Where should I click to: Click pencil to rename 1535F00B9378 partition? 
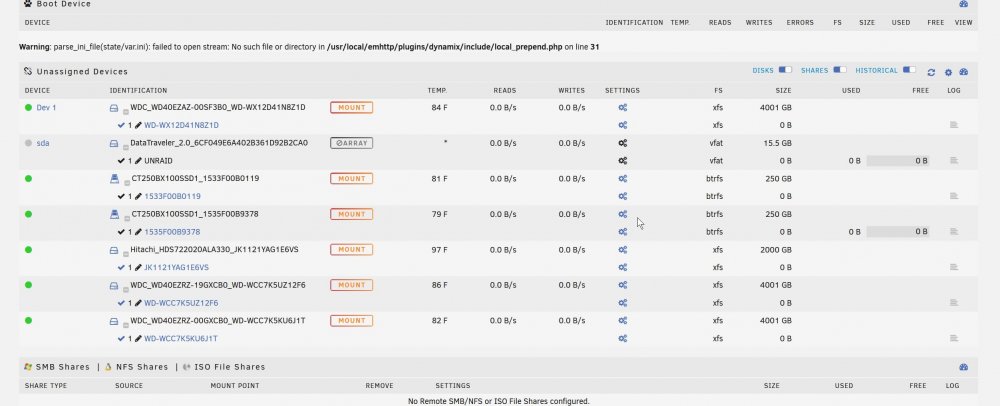(x=138, y=232)
